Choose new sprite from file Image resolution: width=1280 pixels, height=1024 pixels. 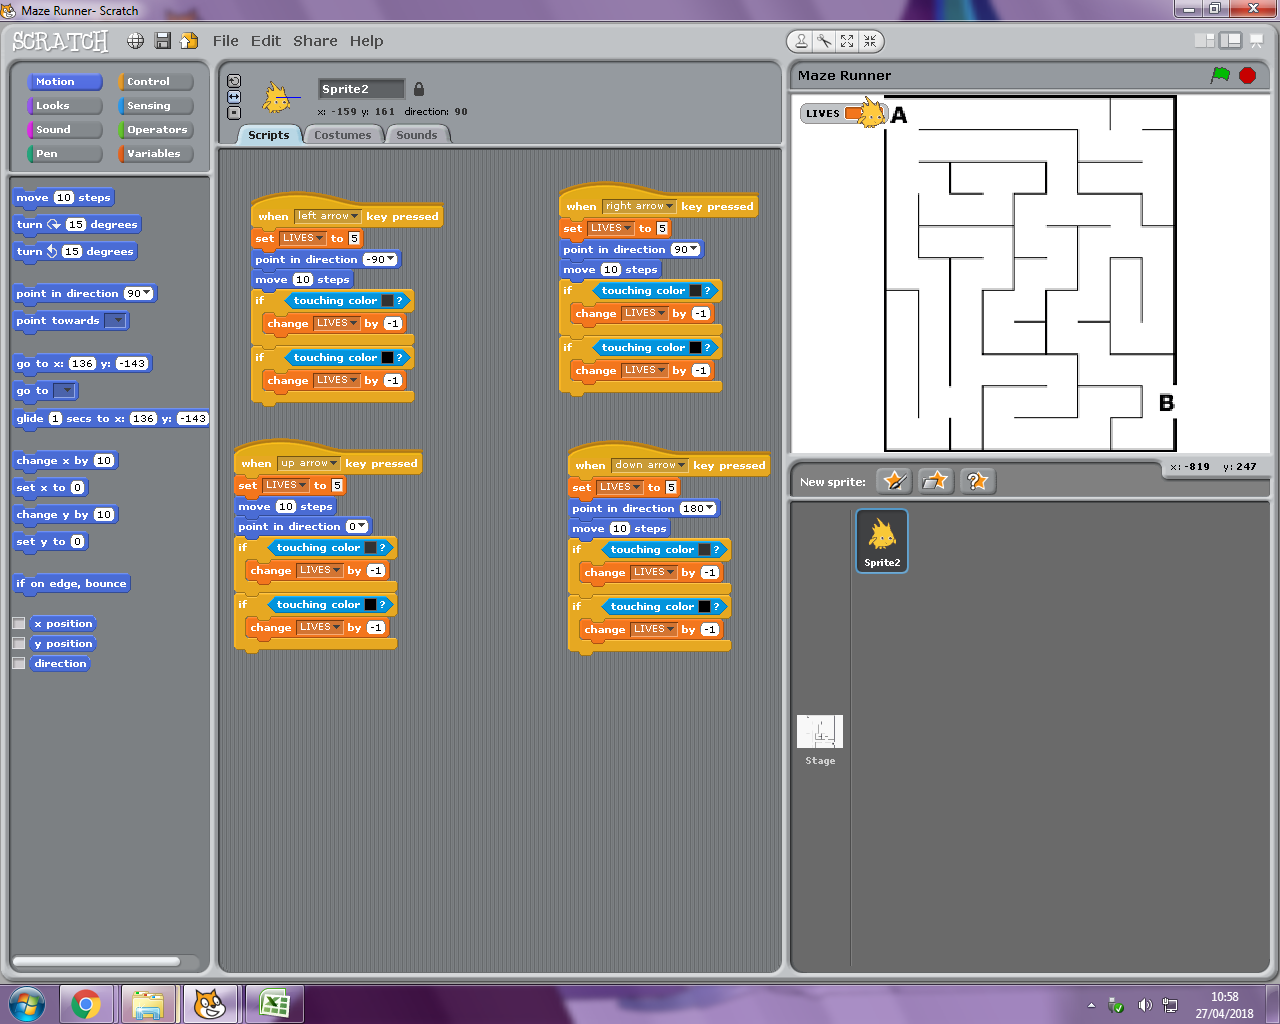coord(935,481)
